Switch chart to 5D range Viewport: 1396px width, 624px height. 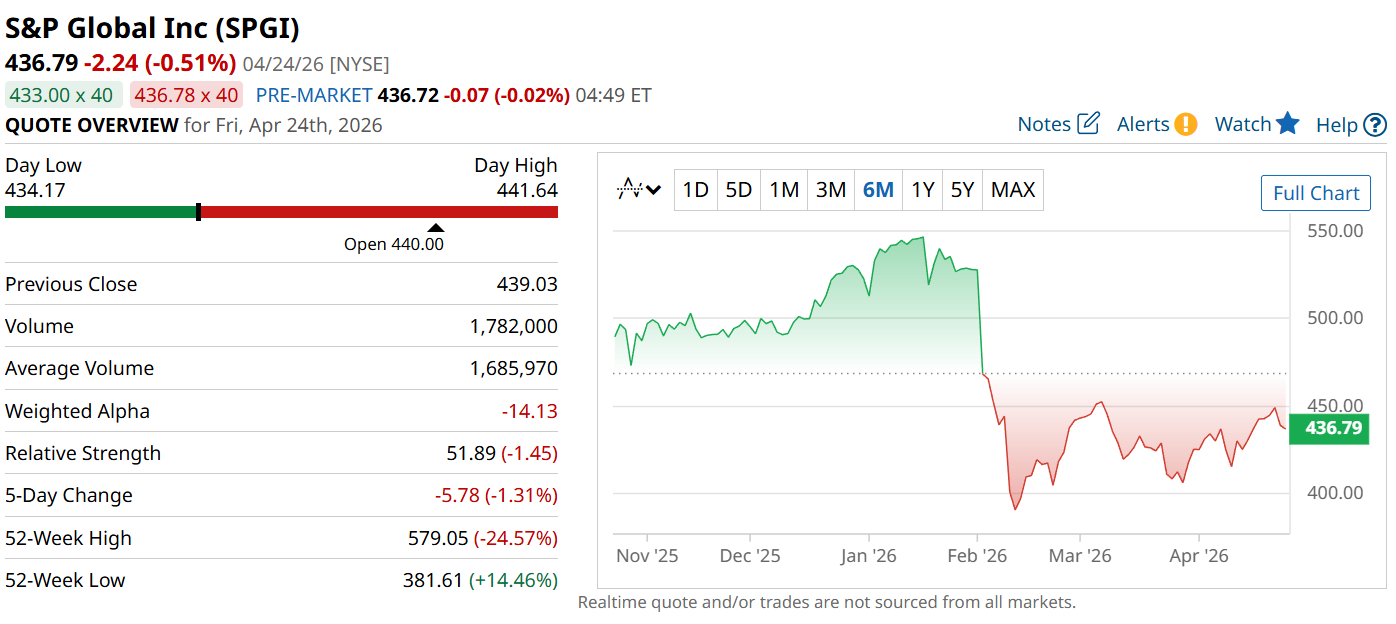click(738, 190)
